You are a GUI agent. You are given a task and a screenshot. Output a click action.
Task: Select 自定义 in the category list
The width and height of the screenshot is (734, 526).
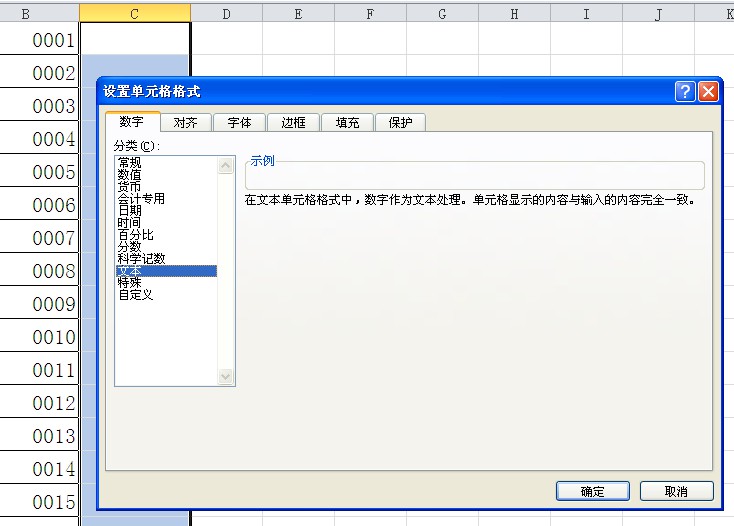pyautogui.click(x=166, y=295)
